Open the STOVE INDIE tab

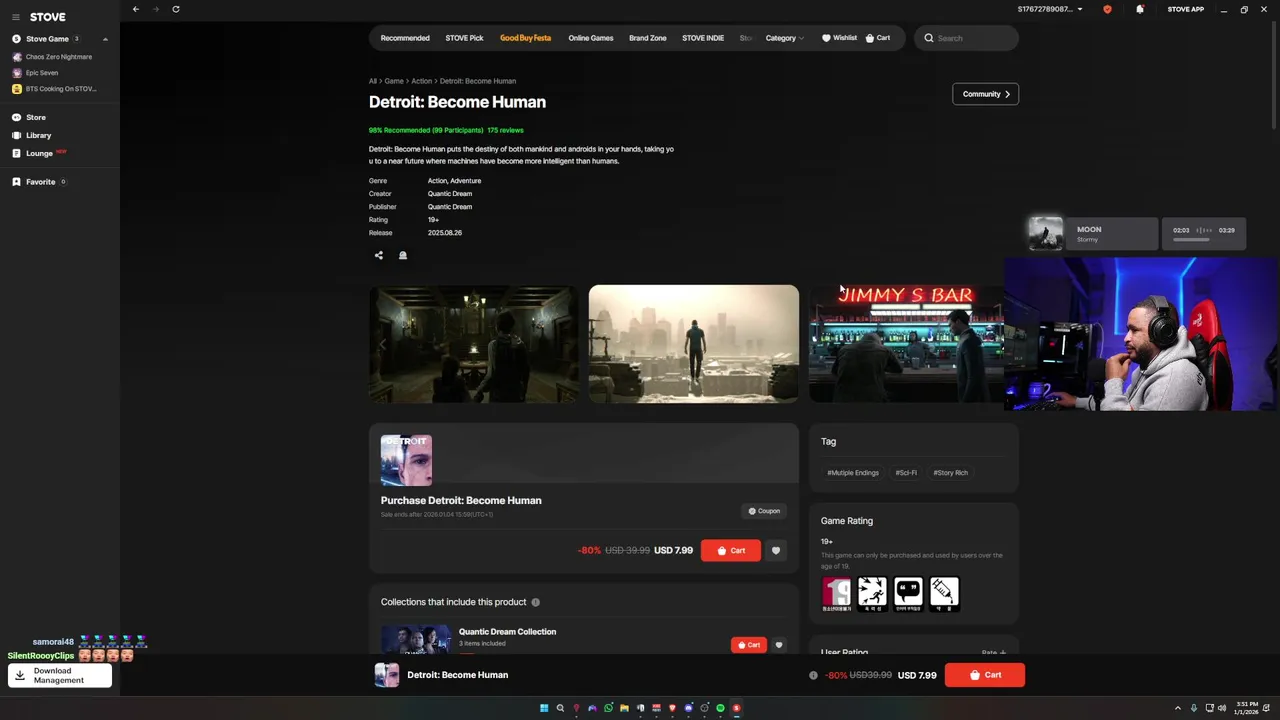pos(703,38)
